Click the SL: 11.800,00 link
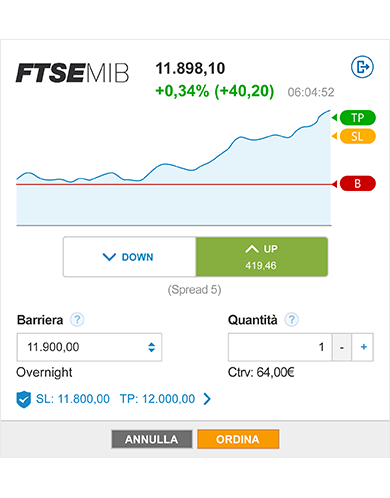This screenshot has height=498, width=390. coord(73,399)
